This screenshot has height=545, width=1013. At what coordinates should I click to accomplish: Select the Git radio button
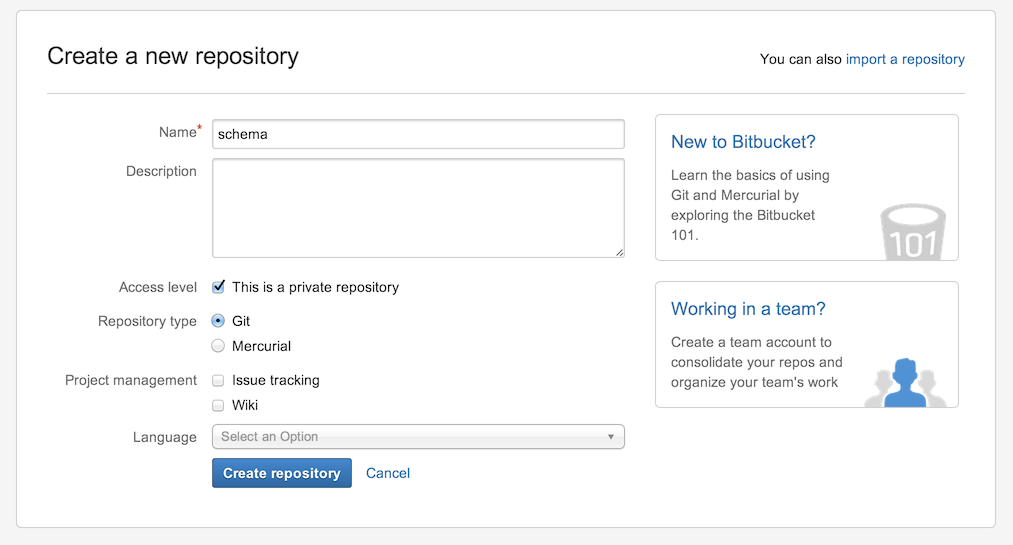(218, 321)
